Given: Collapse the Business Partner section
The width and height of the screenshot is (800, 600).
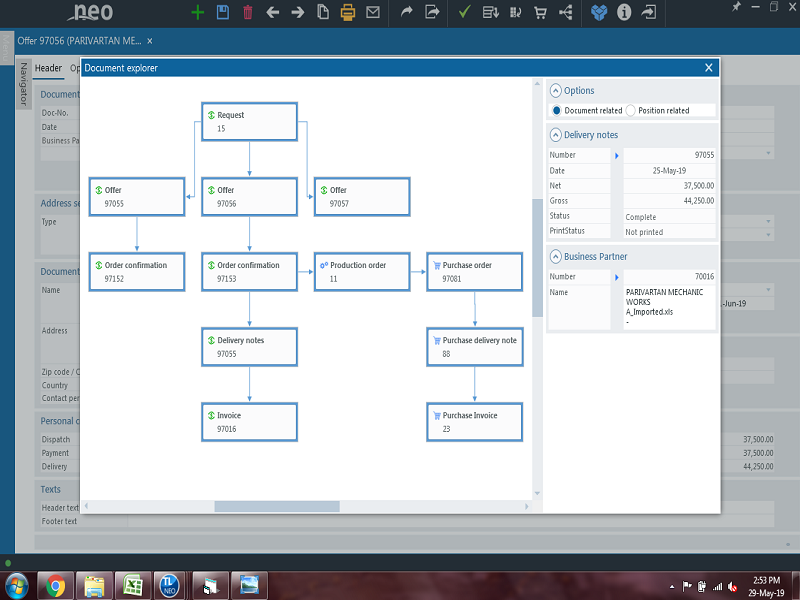Looking at the screenshot, I should pyautogui.click(x=556, y=256).
